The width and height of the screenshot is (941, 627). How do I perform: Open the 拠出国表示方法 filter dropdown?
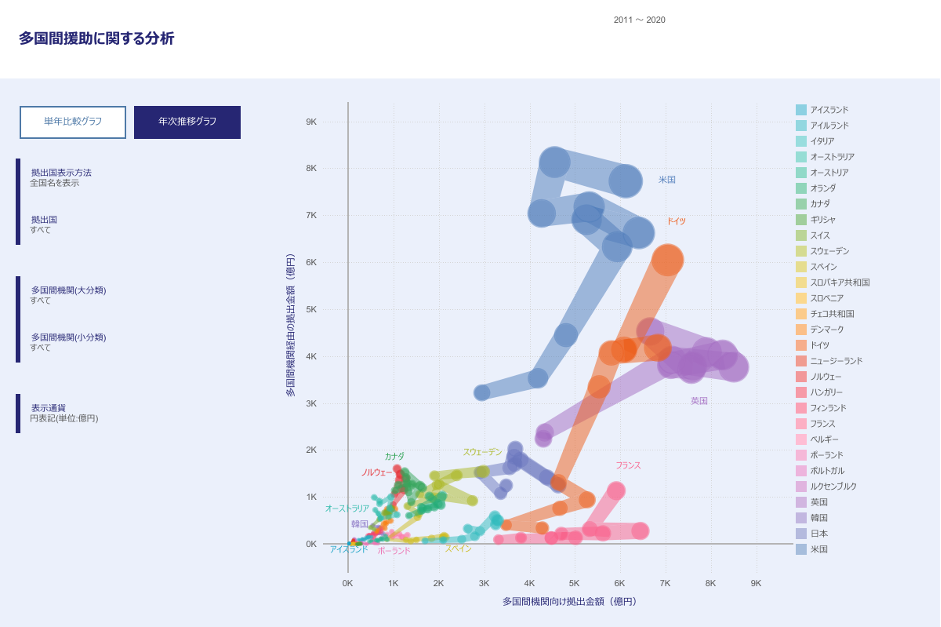coord(60,177)
